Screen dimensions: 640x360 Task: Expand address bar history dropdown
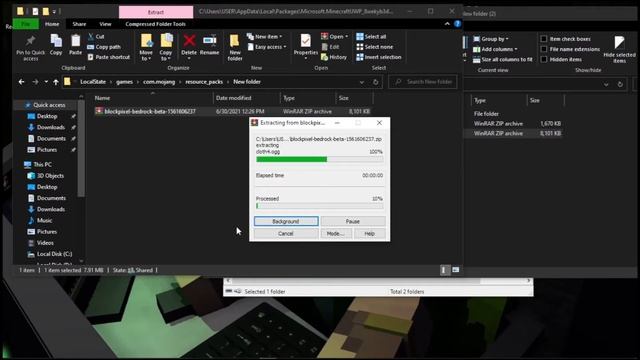coord(362,82)
